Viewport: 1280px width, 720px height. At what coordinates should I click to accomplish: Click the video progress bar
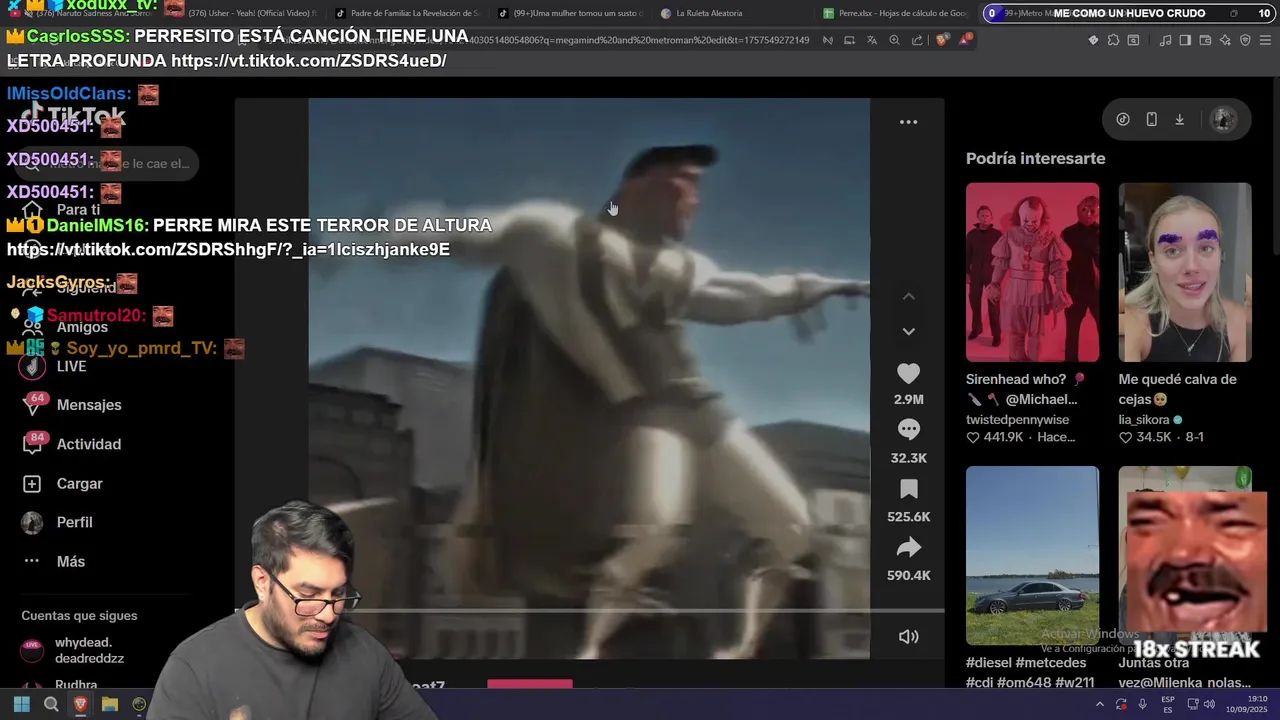tap(589, 610)
